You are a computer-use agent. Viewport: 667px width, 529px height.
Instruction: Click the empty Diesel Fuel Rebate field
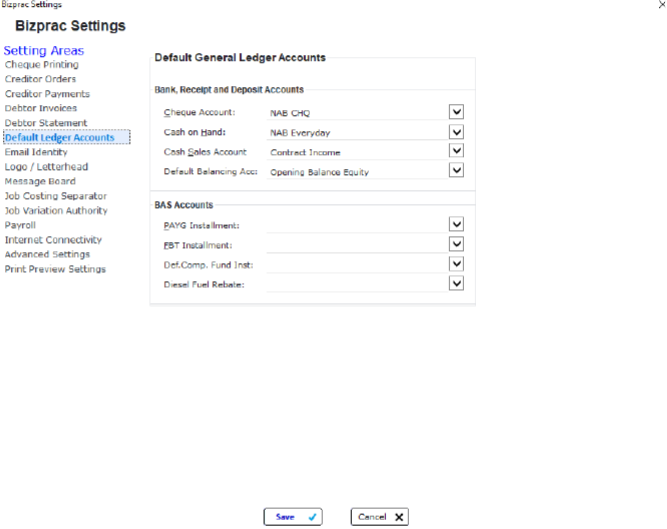click(x=357, y=284)
